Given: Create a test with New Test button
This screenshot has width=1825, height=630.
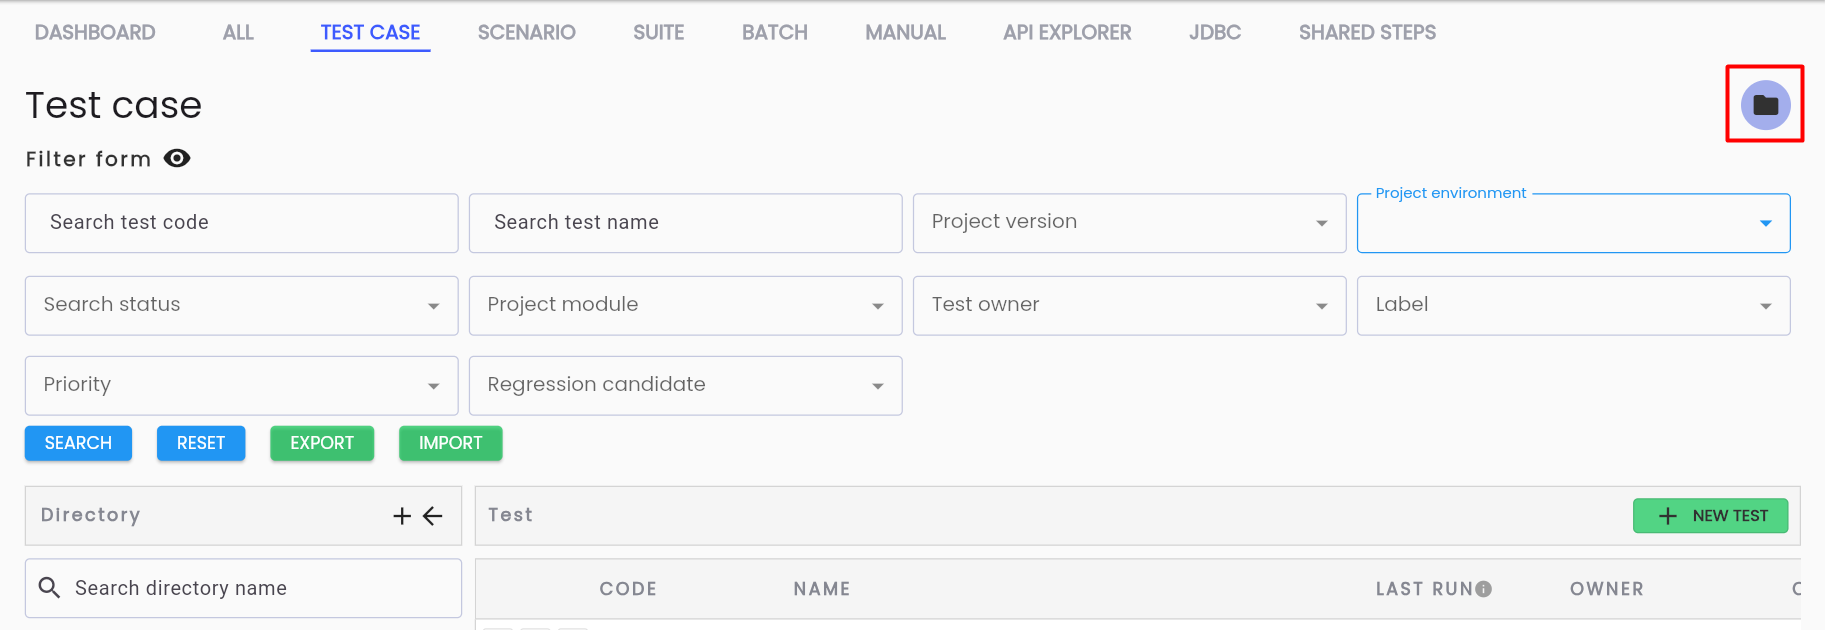Looking at the screenshot, I should click(1710, 516).
